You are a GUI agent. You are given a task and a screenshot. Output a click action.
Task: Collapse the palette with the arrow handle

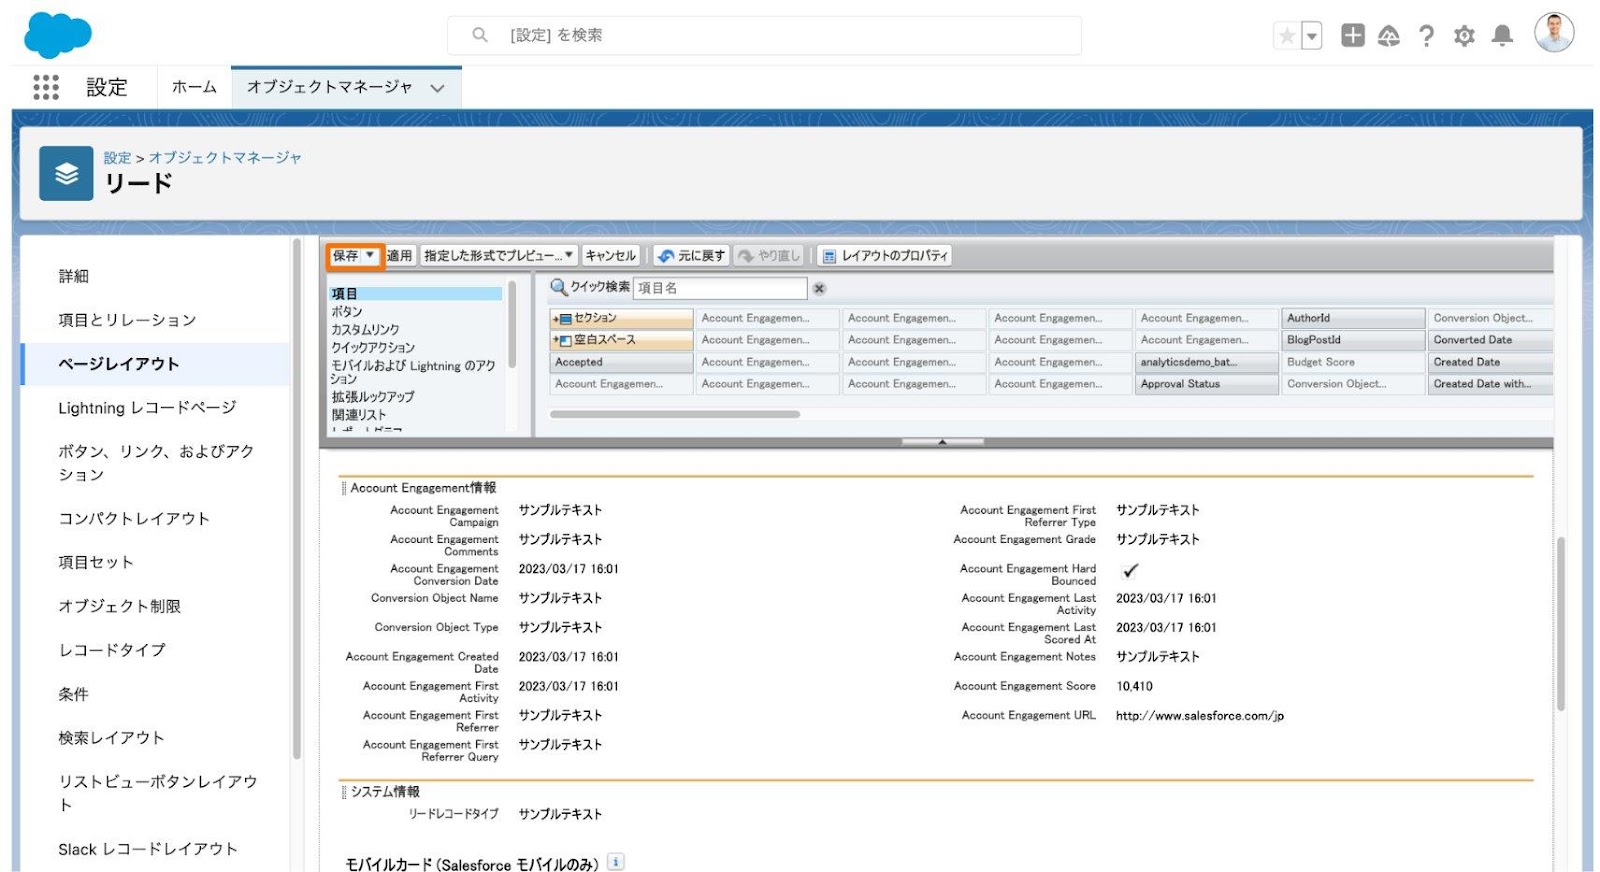942,441
